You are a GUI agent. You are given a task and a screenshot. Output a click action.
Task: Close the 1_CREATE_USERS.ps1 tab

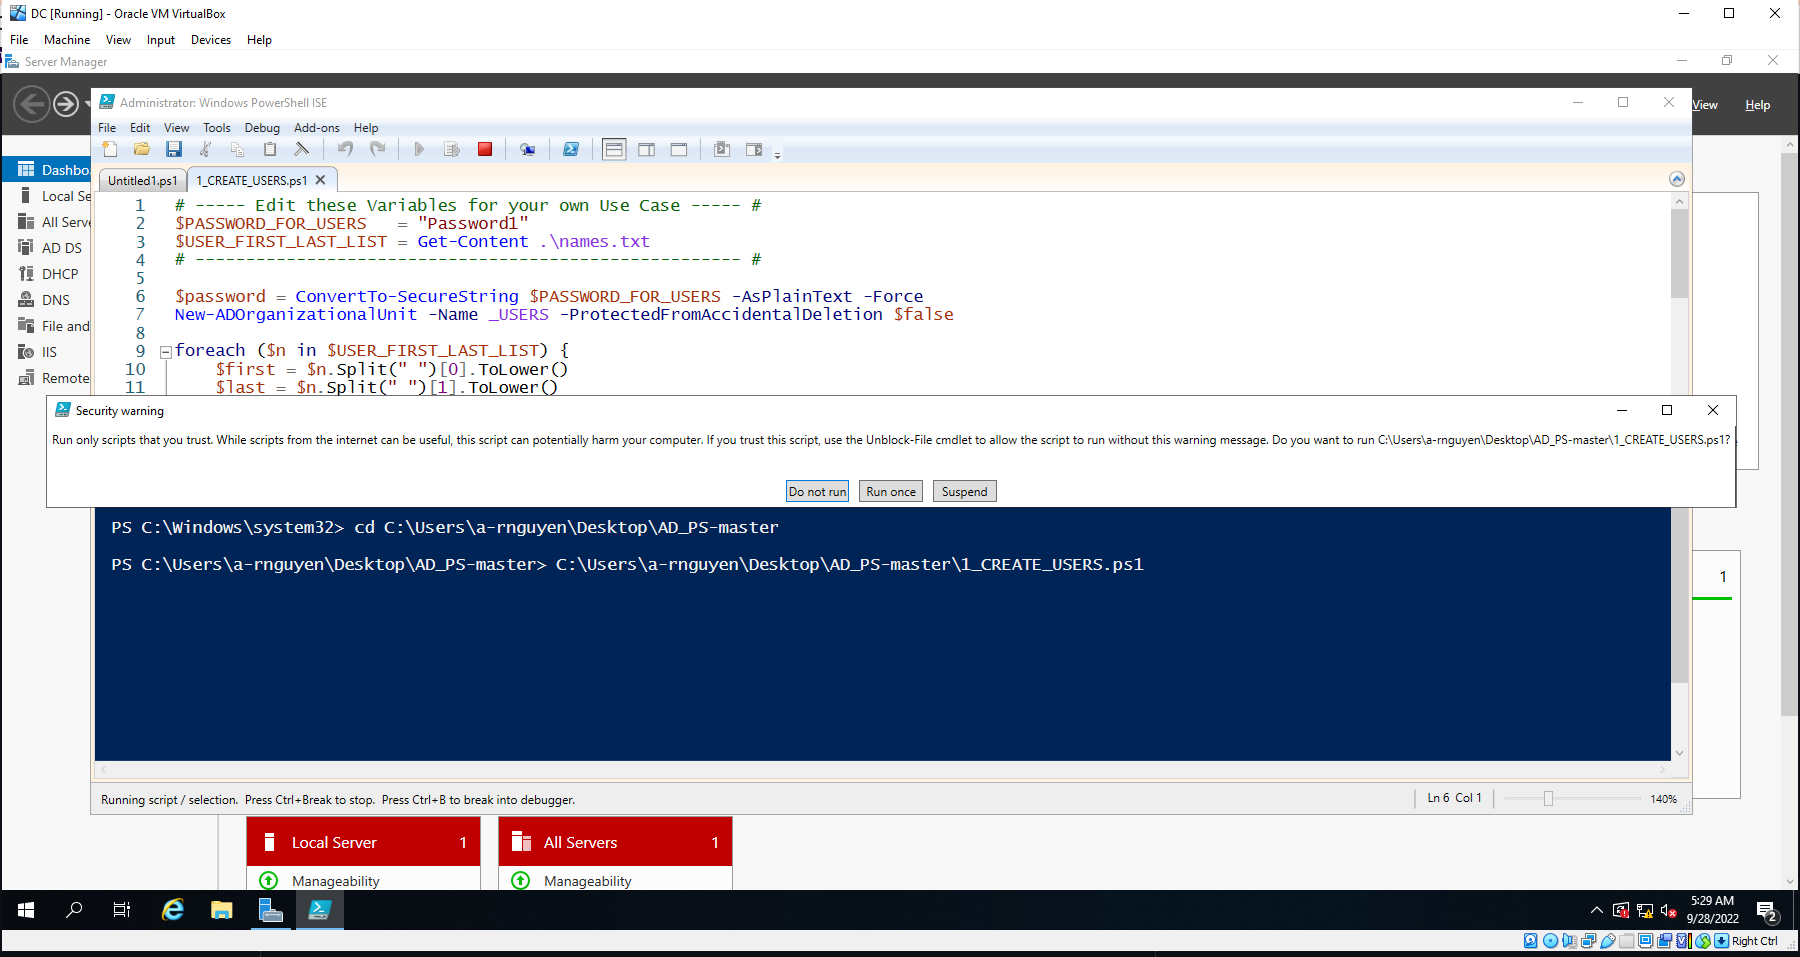coord(321,180)
